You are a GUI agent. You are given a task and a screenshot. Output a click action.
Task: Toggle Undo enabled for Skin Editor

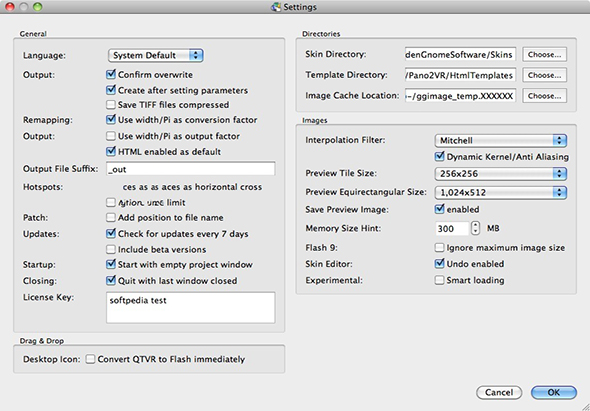439,263
